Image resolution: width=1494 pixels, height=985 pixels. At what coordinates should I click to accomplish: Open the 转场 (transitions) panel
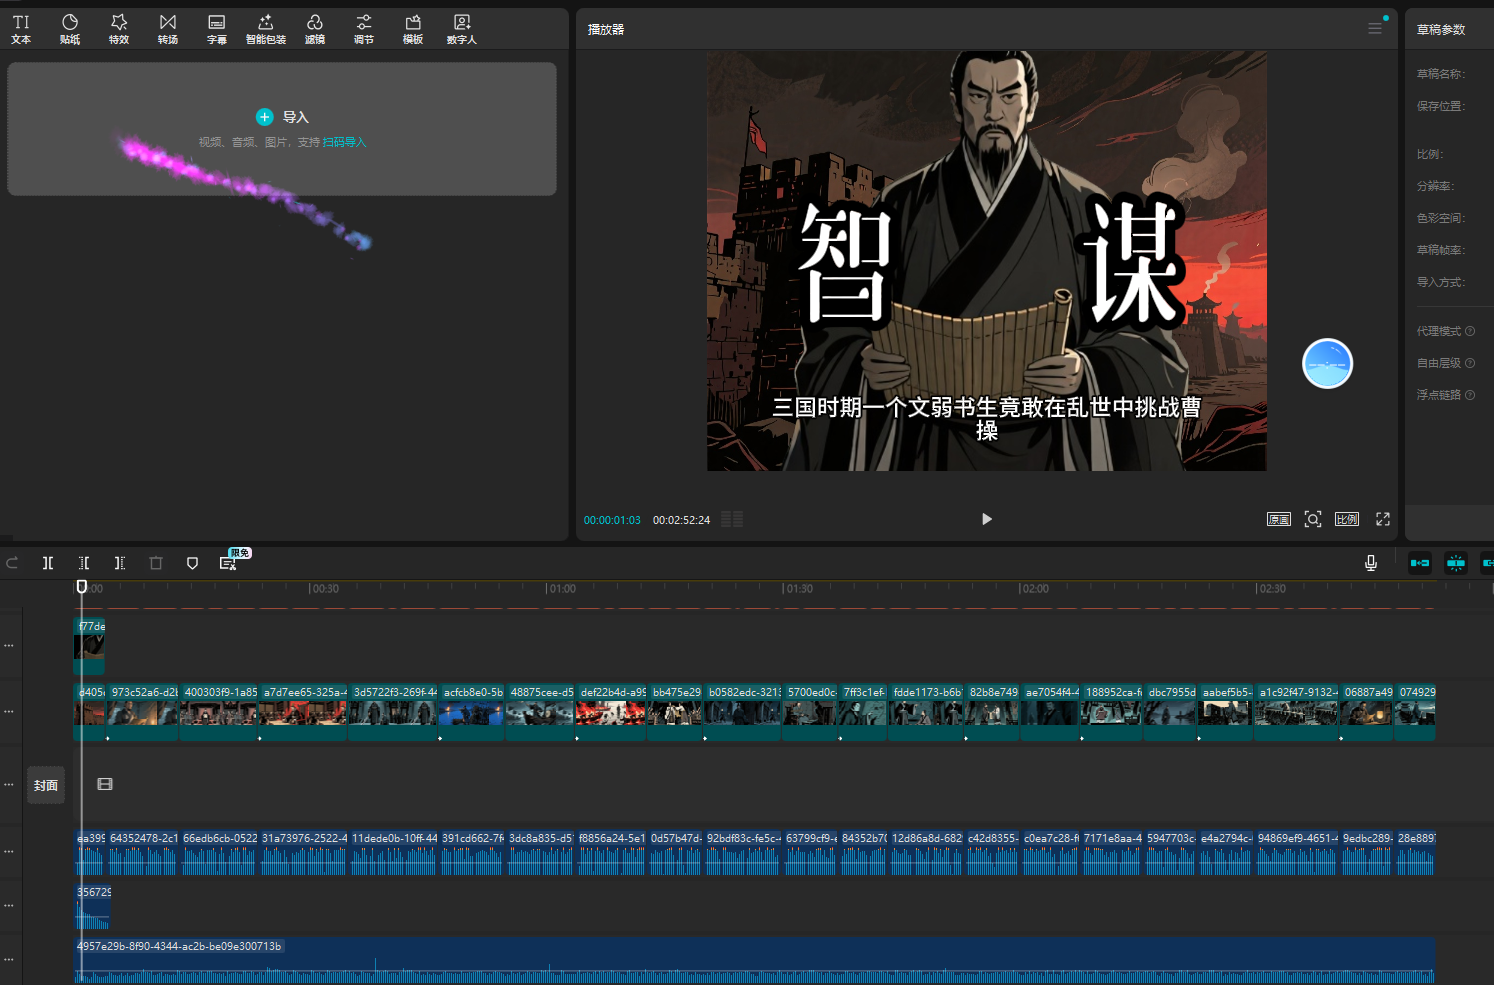coord(167,29)
